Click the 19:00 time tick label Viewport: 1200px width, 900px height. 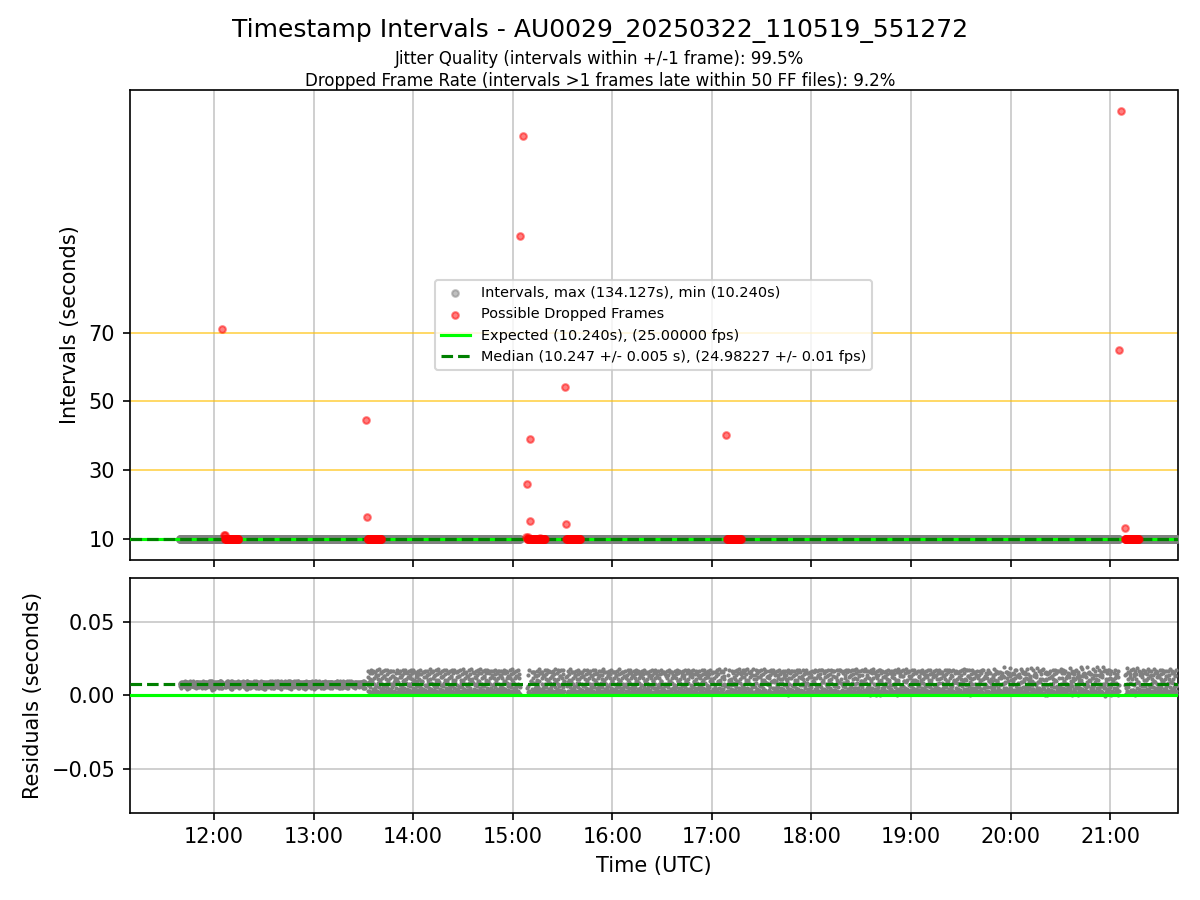[911, 834]
